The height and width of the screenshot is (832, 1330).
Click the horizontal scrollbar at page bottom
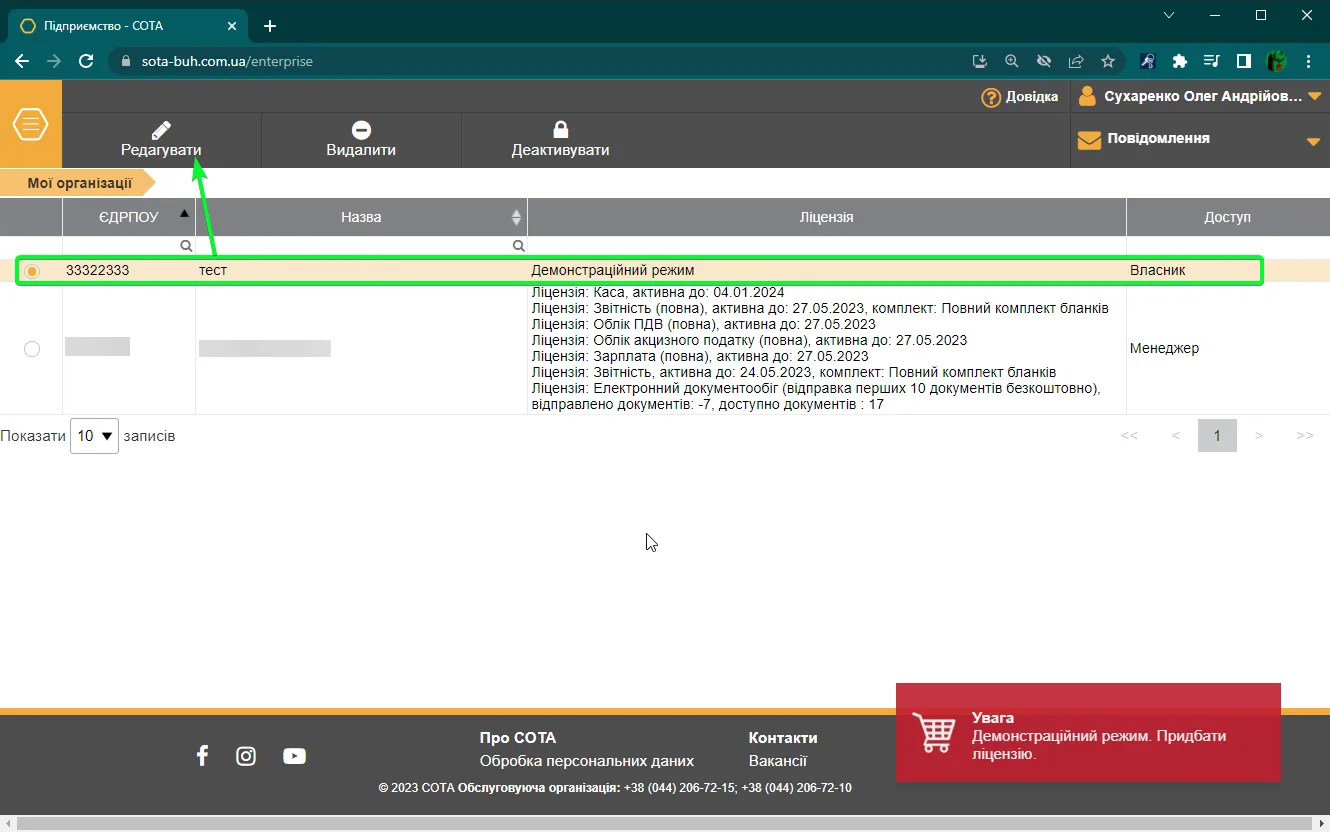pos(664,823)
